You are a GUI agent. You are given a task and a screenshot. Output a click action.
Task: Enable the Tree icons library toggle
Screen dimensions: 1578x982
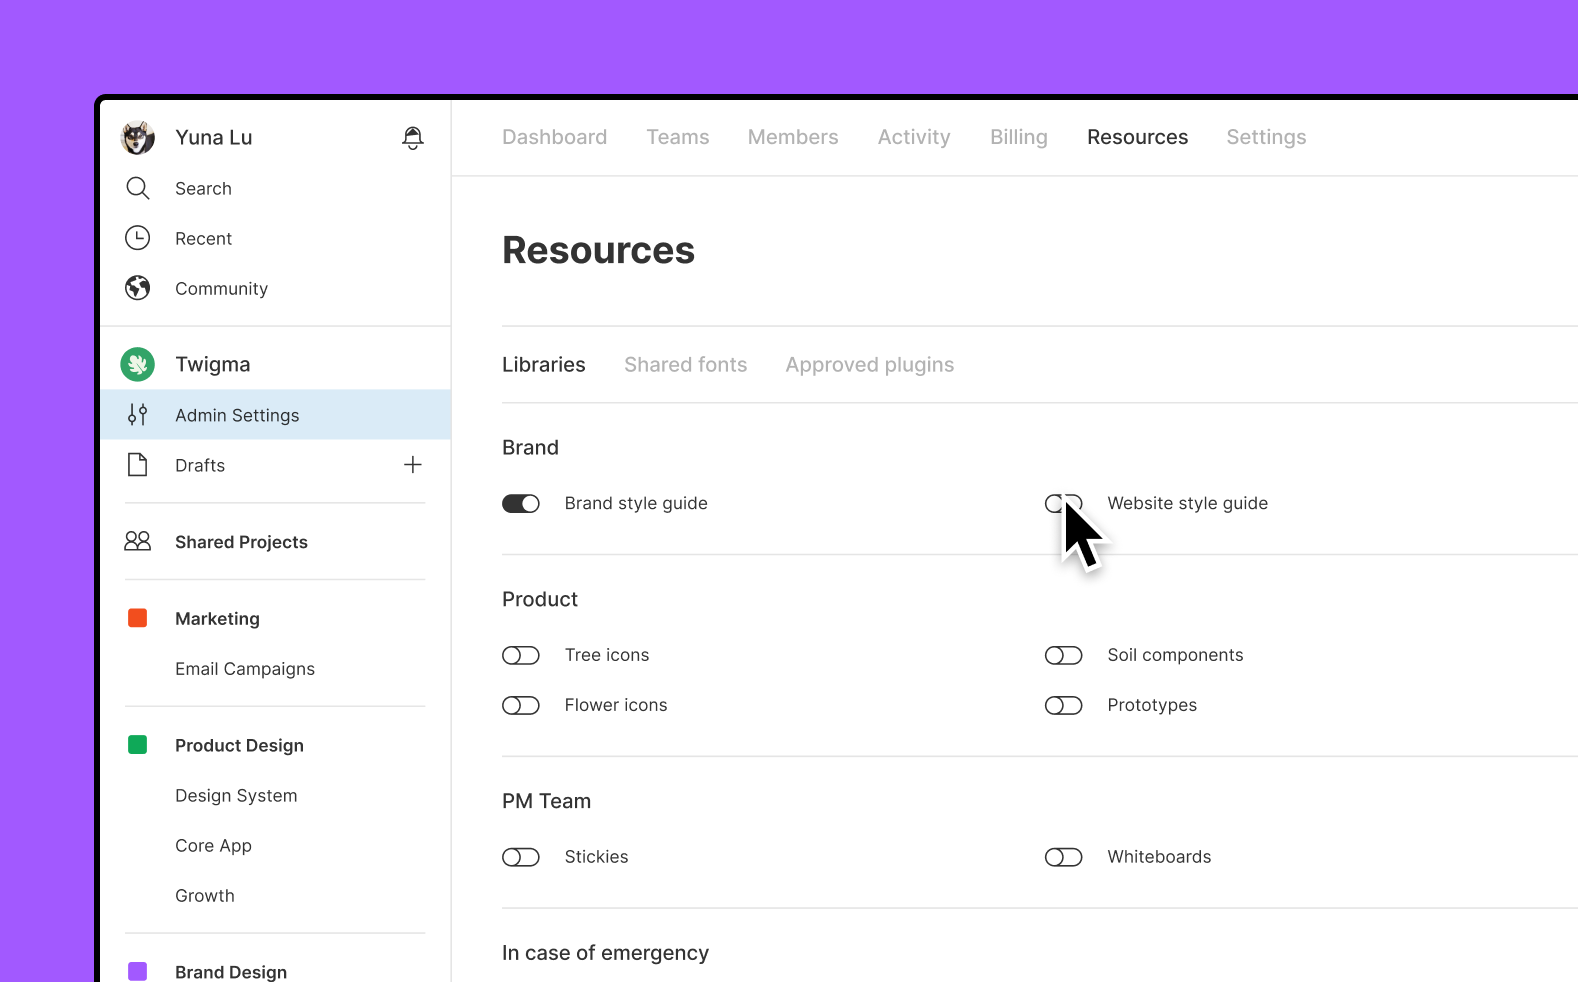pos(521,655)
